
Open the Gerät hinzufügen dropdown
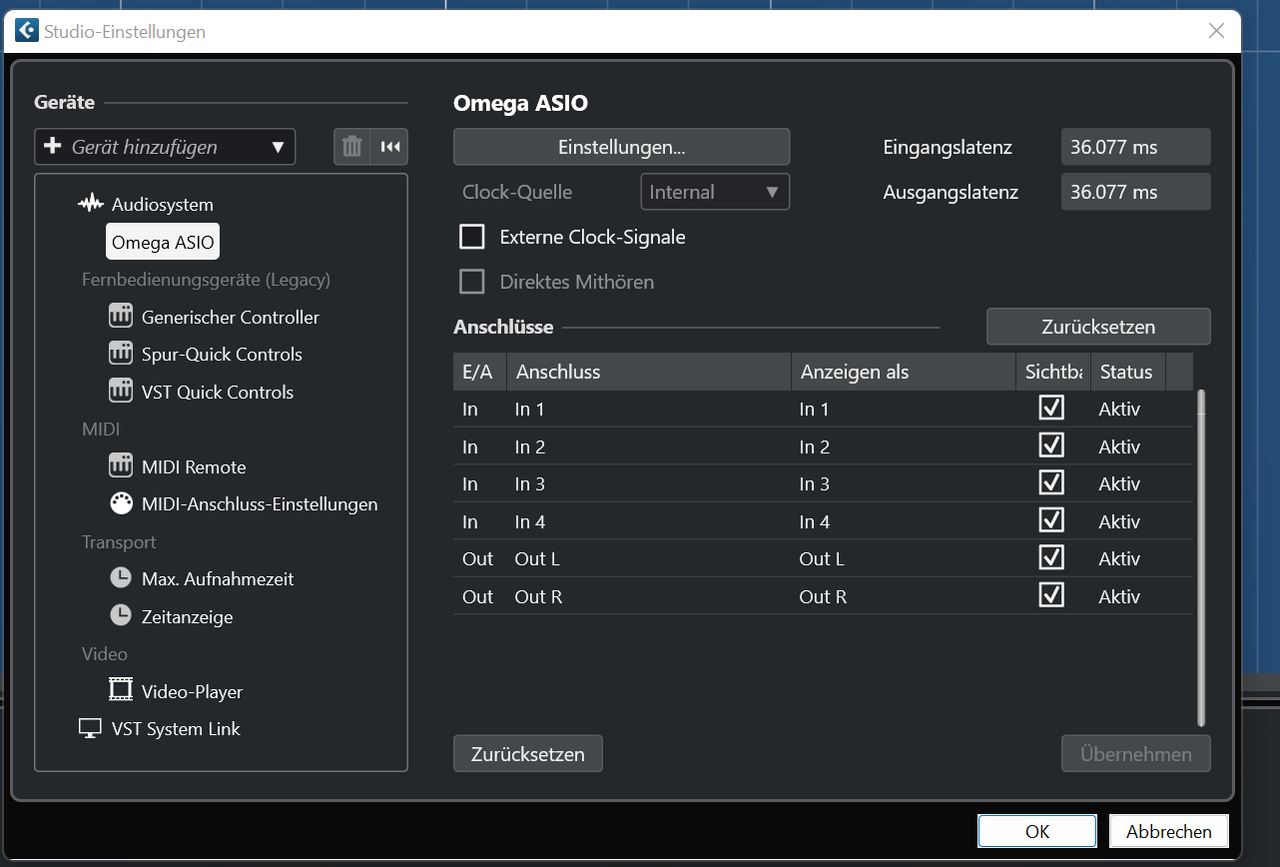coord(165,147)
